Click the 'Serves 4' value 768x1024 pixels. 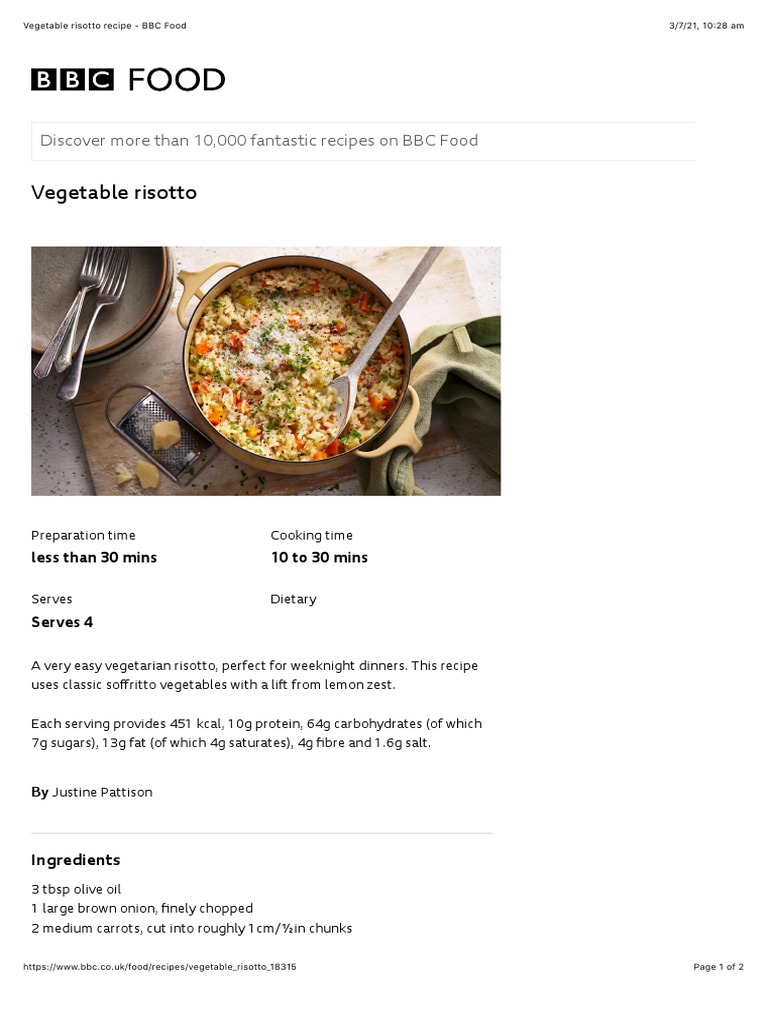click(62, 622)
